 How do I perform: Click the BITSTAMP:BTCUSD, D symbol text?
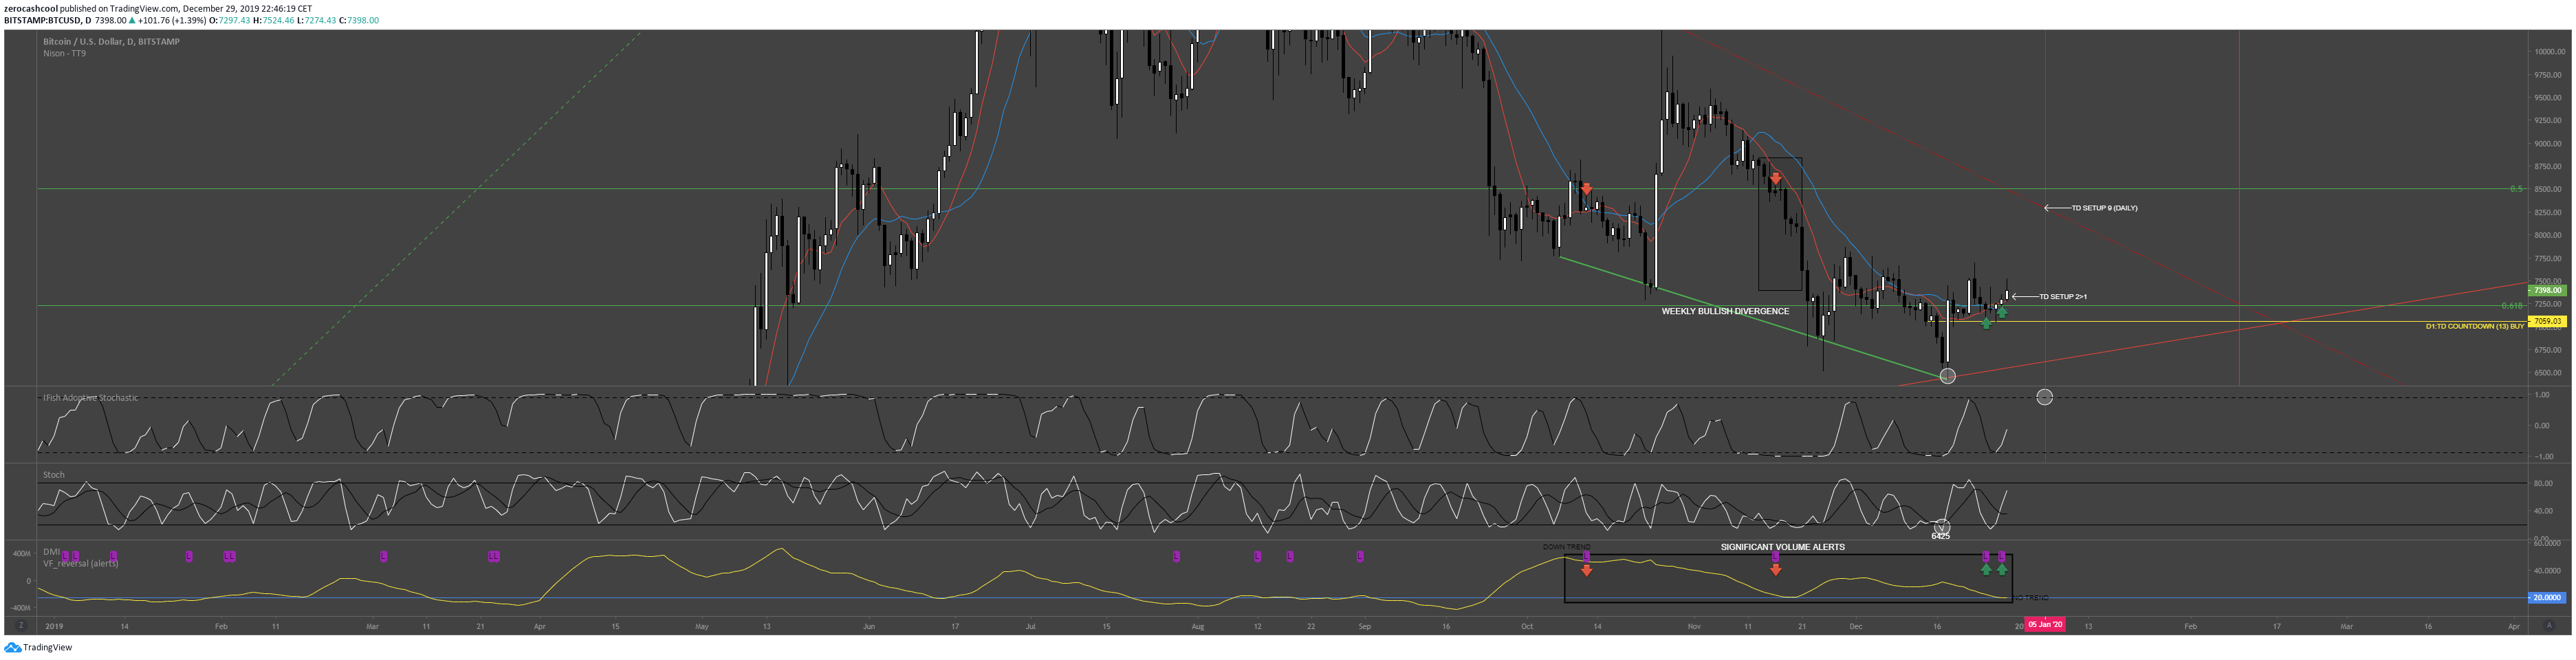[47, 20]
